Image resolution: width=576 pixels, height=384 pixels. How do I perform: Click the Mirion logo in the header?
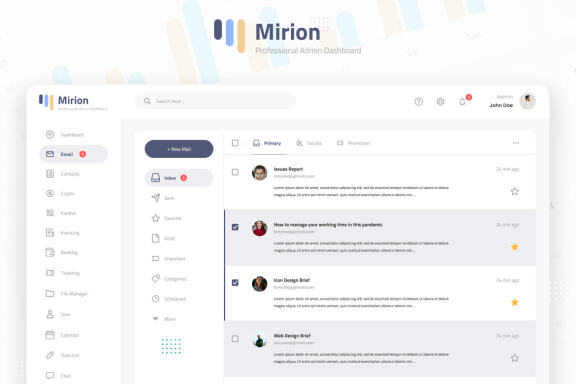pyautogui.click(x=73, y=102)
